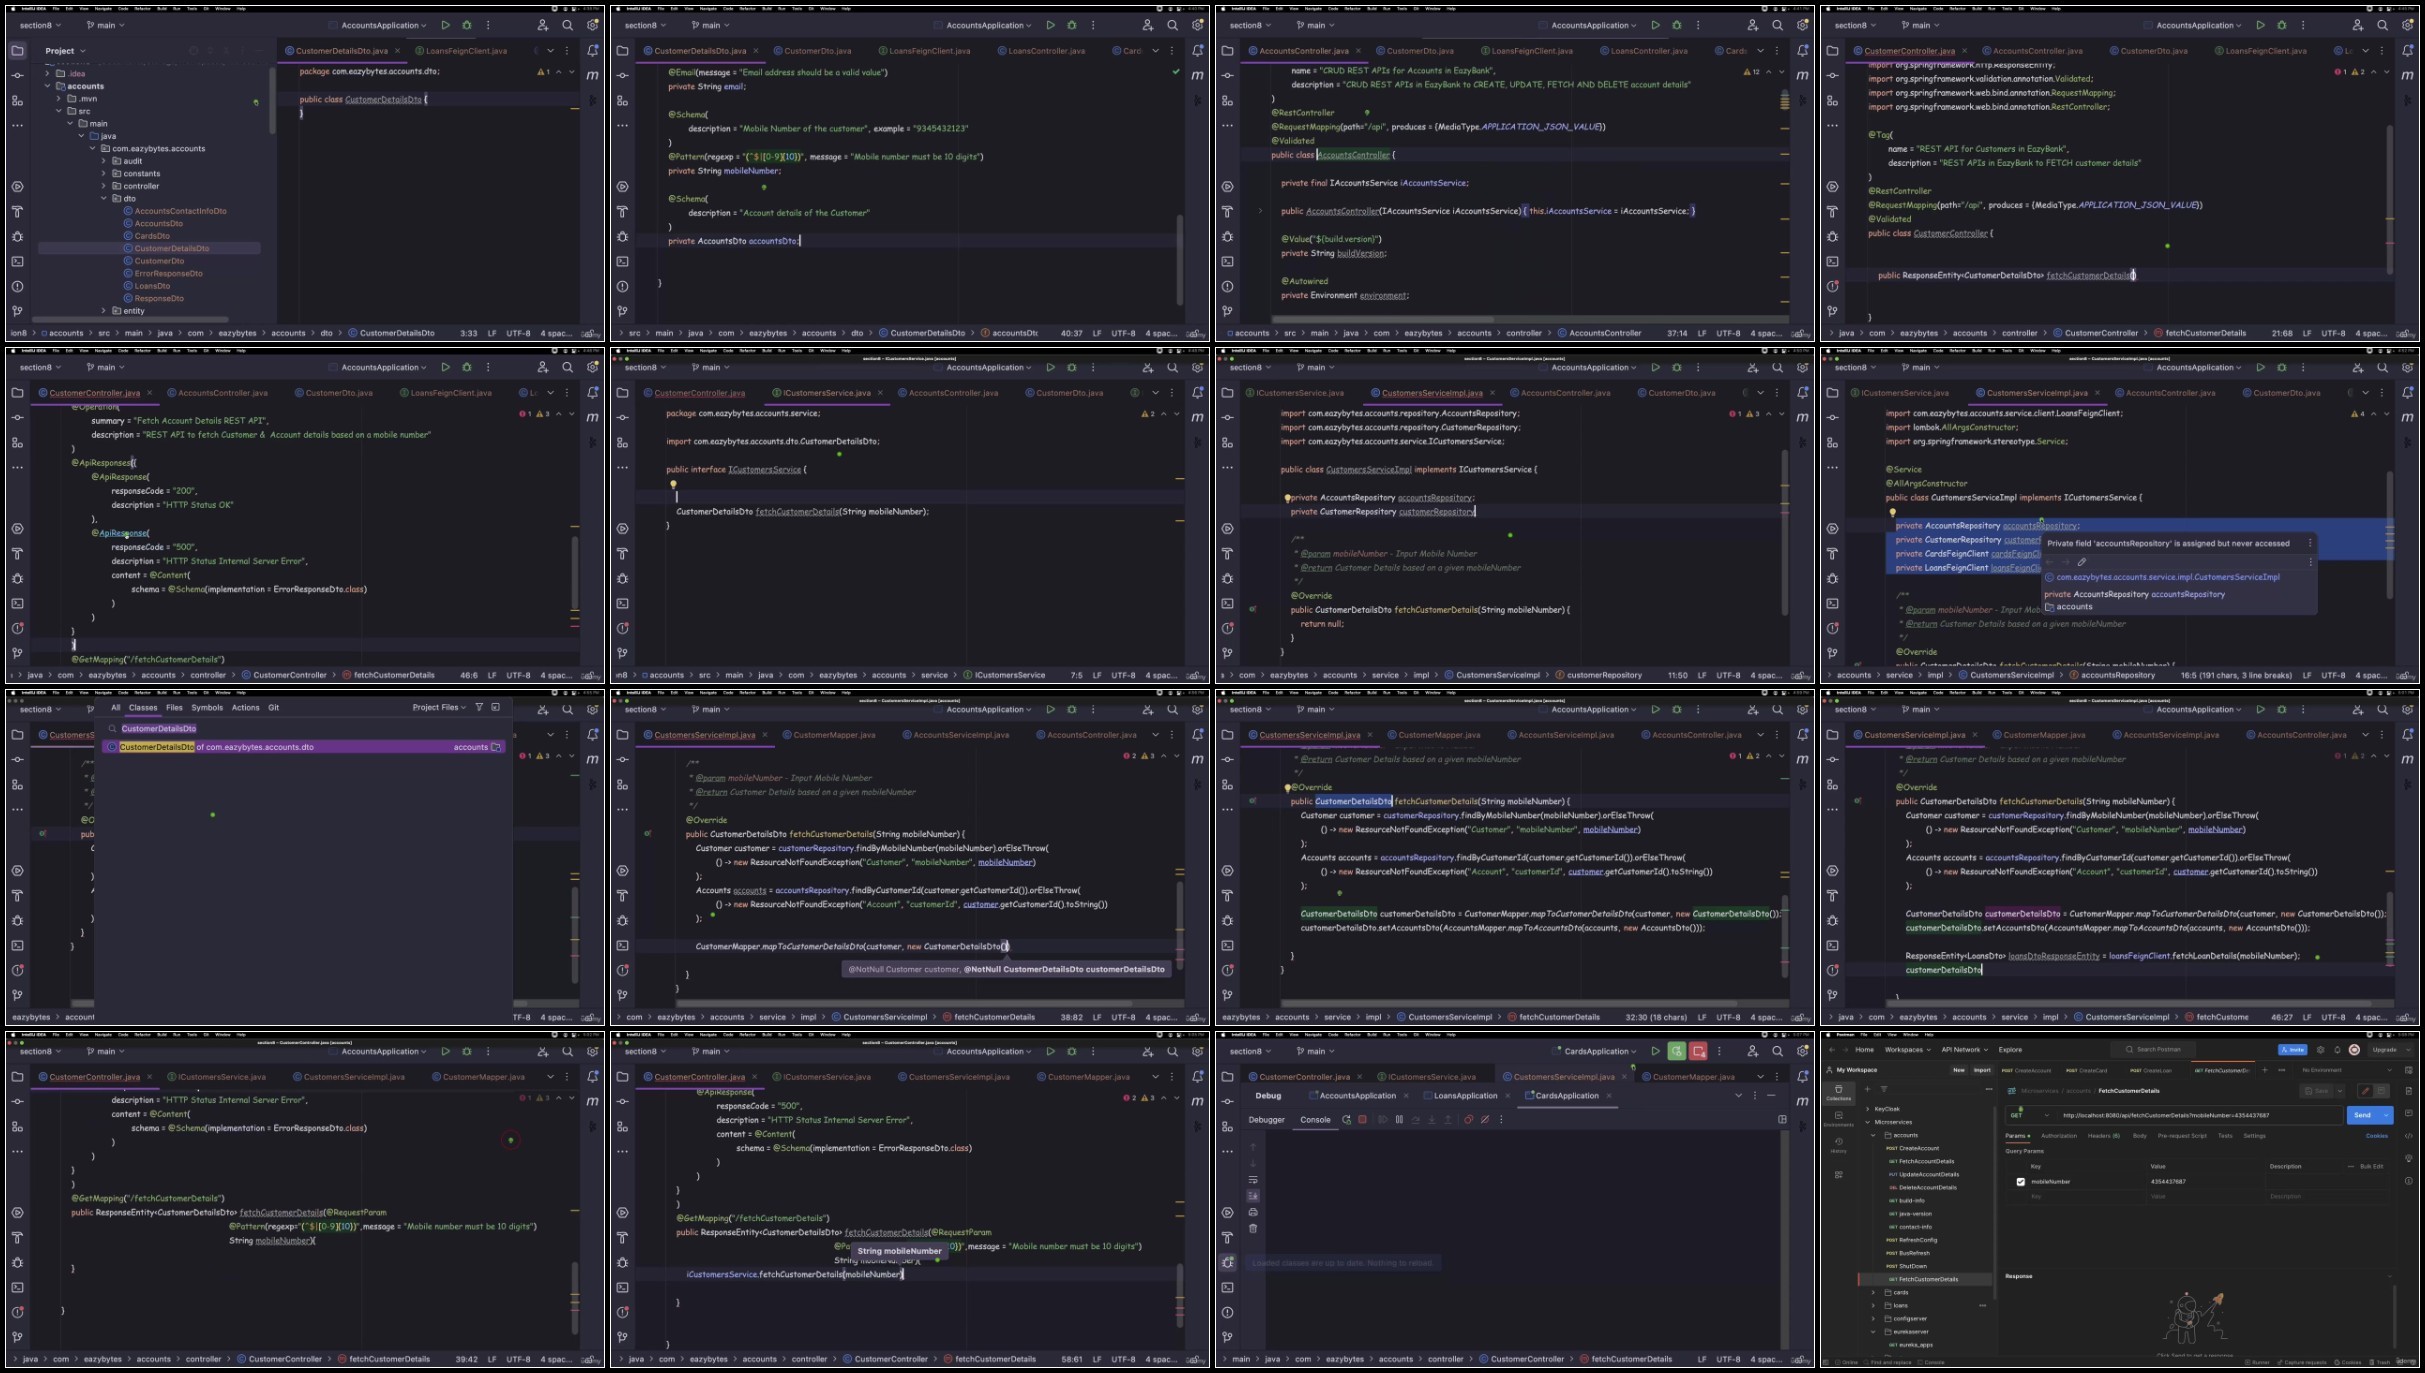This screenshot has width=2425, height=1373.
Task: Click the Stop icon in the Debug console toolbar
Action: [1362, 1120]
